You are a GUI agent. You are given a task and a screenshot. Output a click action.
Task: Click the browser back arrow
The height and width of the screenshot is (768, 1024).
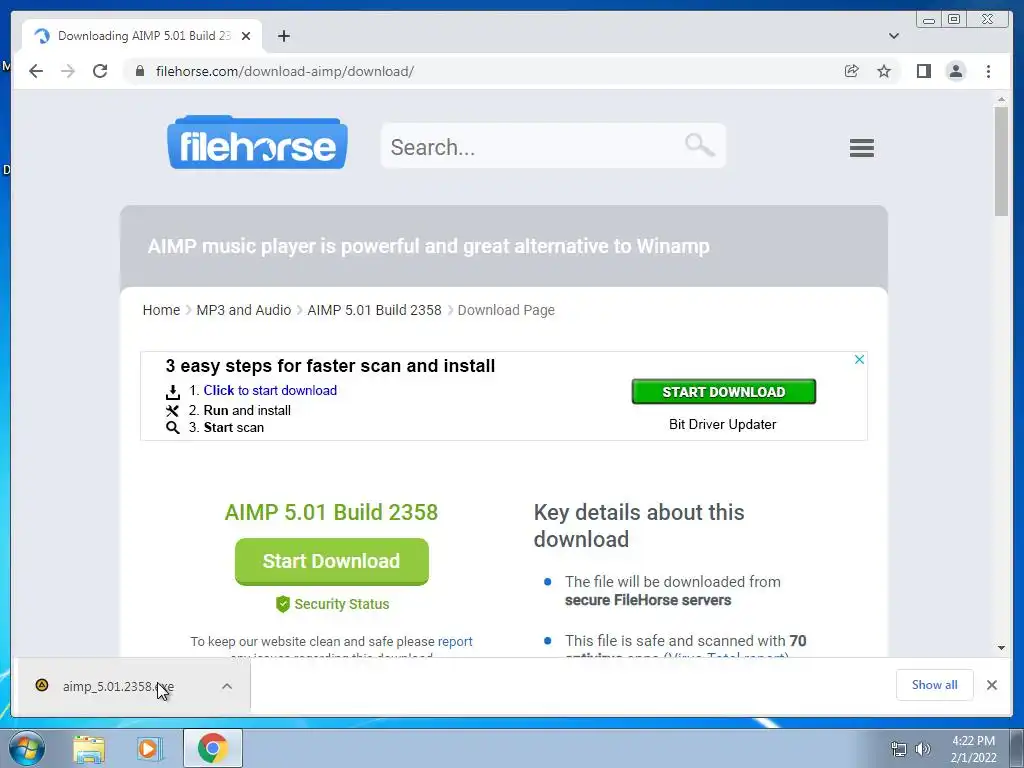(36, 71)
